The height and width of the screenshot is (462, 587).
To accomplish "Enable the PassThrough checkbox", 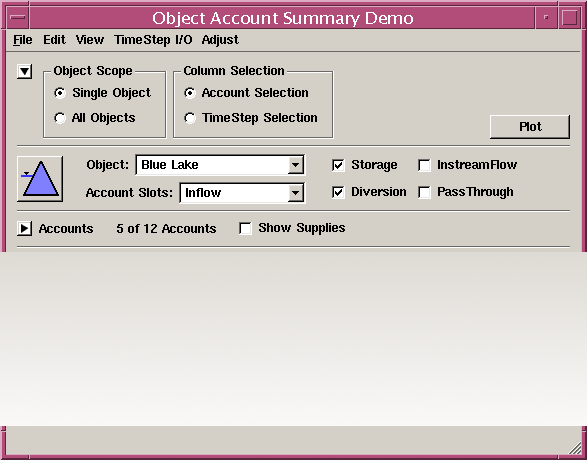I will (x=424, y=192).
